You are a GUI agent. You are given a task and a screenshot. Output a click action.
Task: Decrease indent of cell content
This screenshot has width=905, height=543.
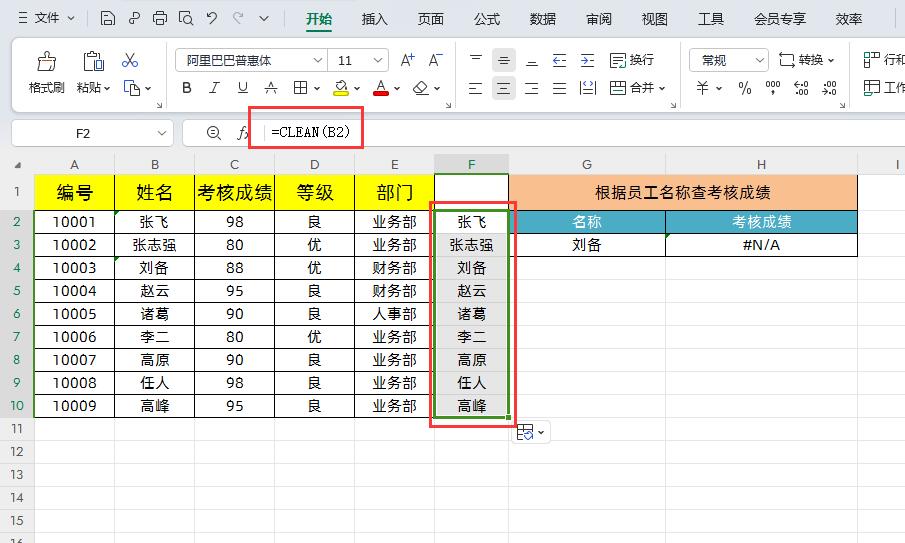pos(559,60)
